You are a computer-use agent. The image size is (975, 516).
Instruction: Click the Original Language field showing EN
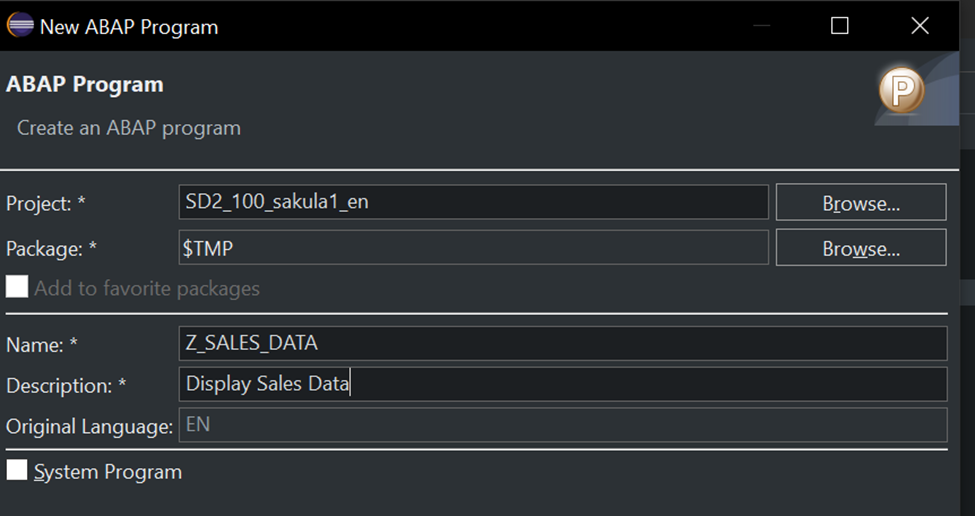(x=562, y=425)
